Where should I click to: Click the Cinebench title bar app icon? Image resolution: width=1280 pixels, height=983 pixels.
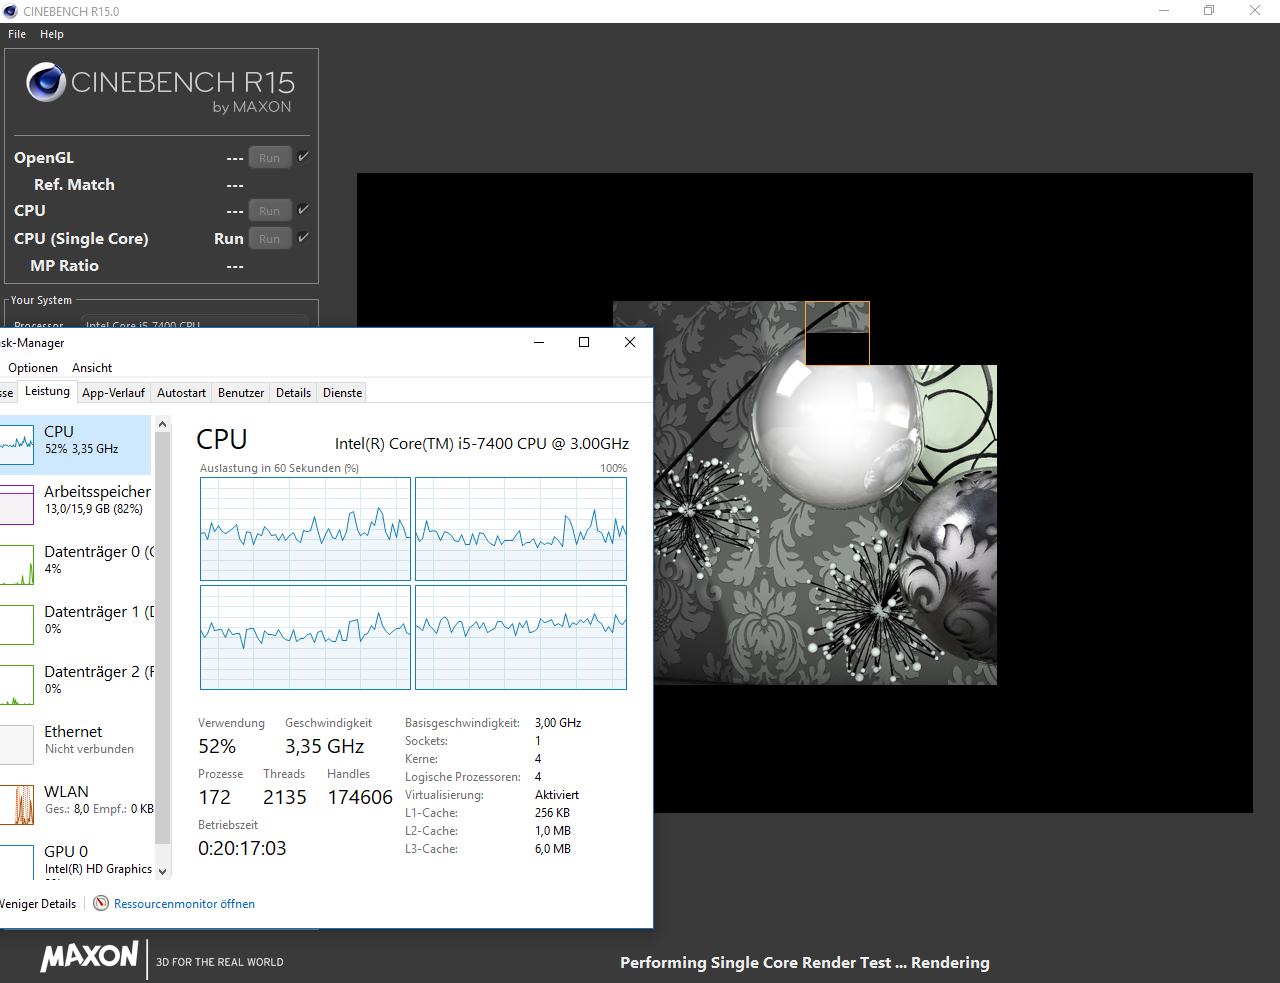click(x=10, y=11)
